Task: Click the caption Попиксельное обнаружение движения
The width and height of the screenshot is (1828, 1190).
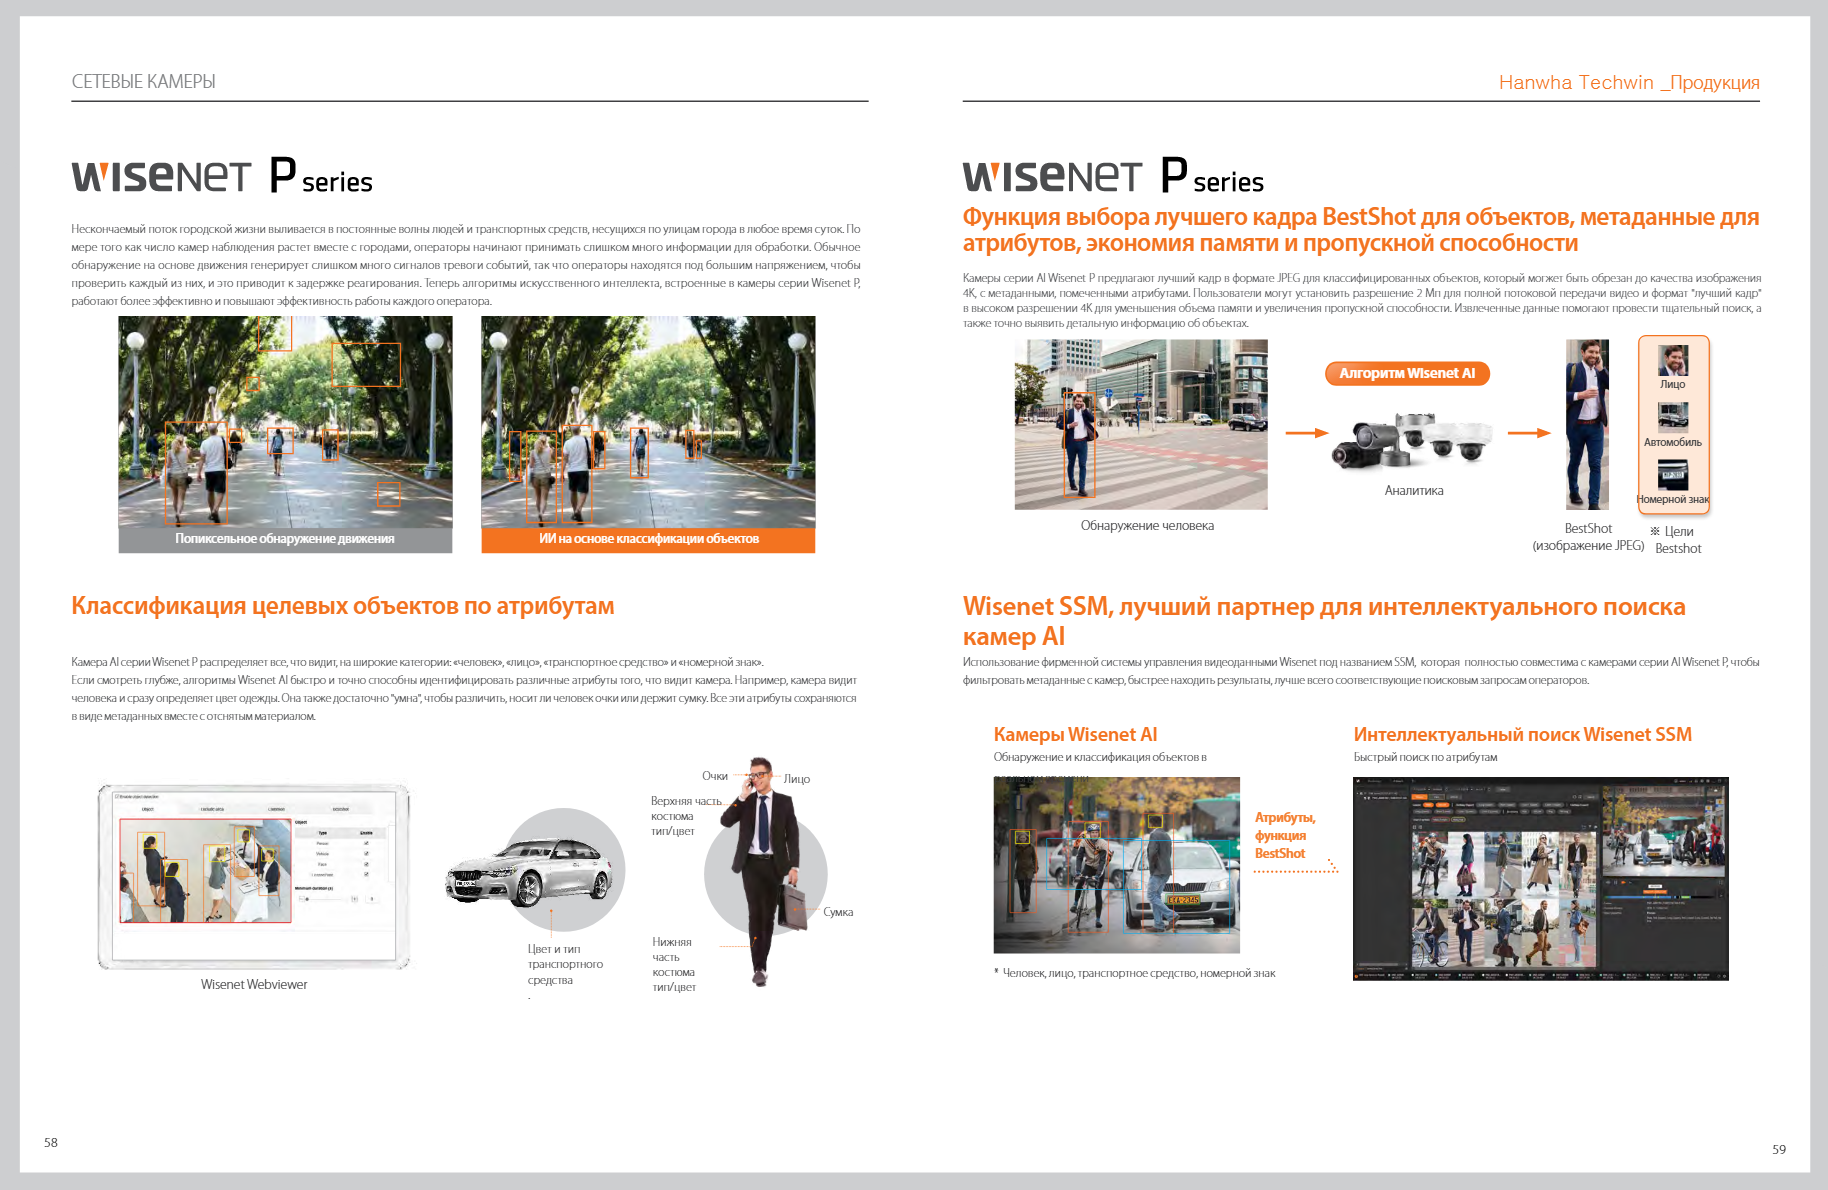Action: [x=285, y=539]
